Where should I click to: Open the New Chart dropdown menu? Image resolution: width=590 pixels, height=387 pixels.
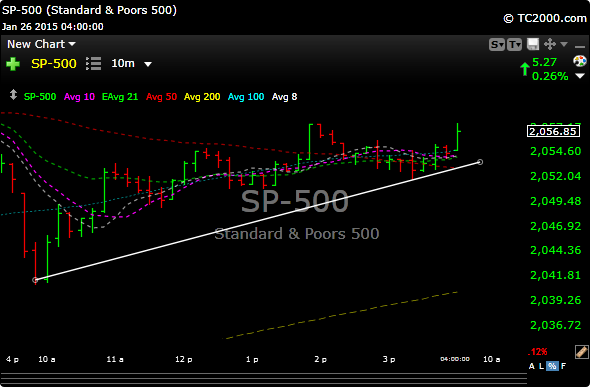(41, 44)
